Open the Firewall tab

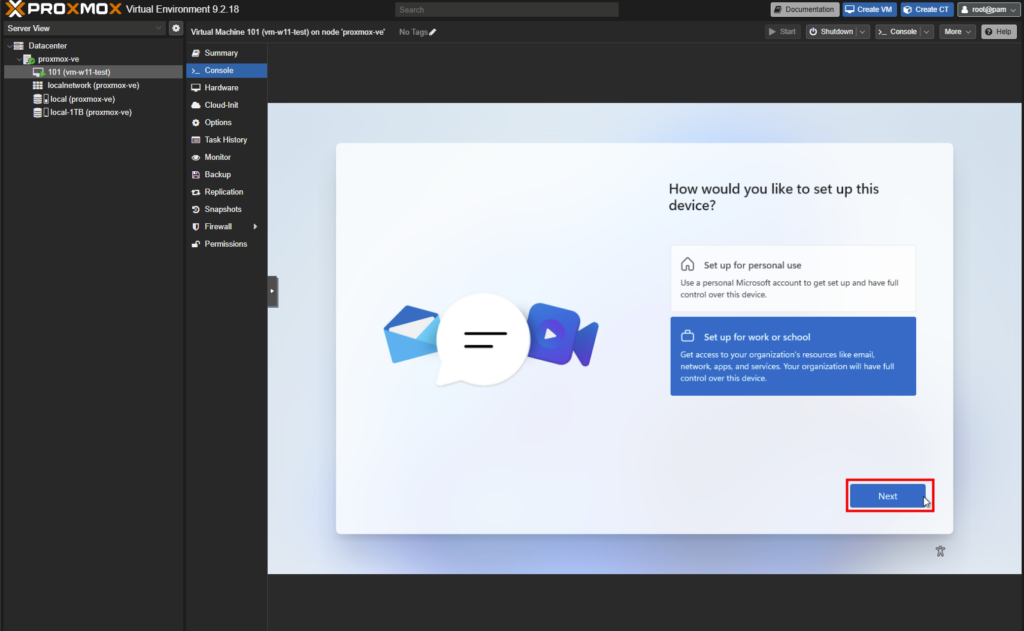point(227,227)
